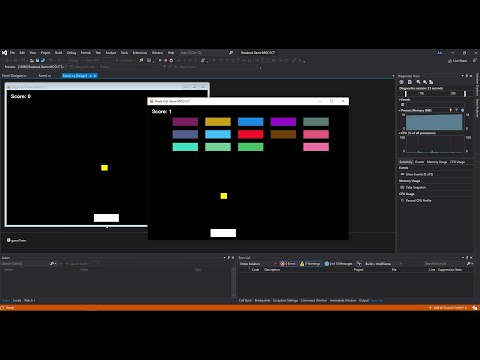Collapse the Events section in Diagnostic Tools
The height and width of the screenshot is (360, 480).
pos(400,100)
